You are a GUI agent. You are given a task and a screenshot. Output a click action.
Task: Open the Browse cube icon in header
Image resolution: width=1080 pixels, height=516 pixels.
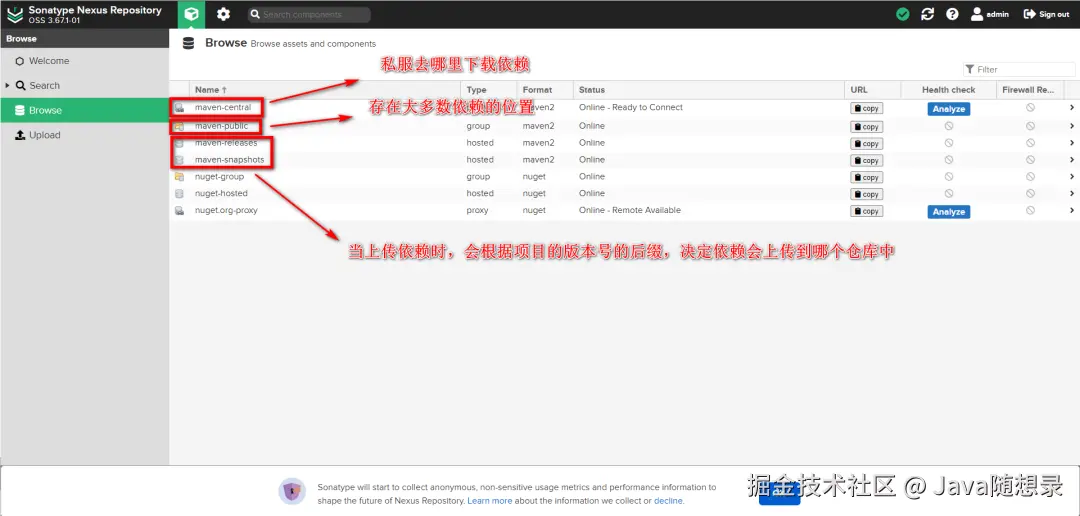[191, 14]
